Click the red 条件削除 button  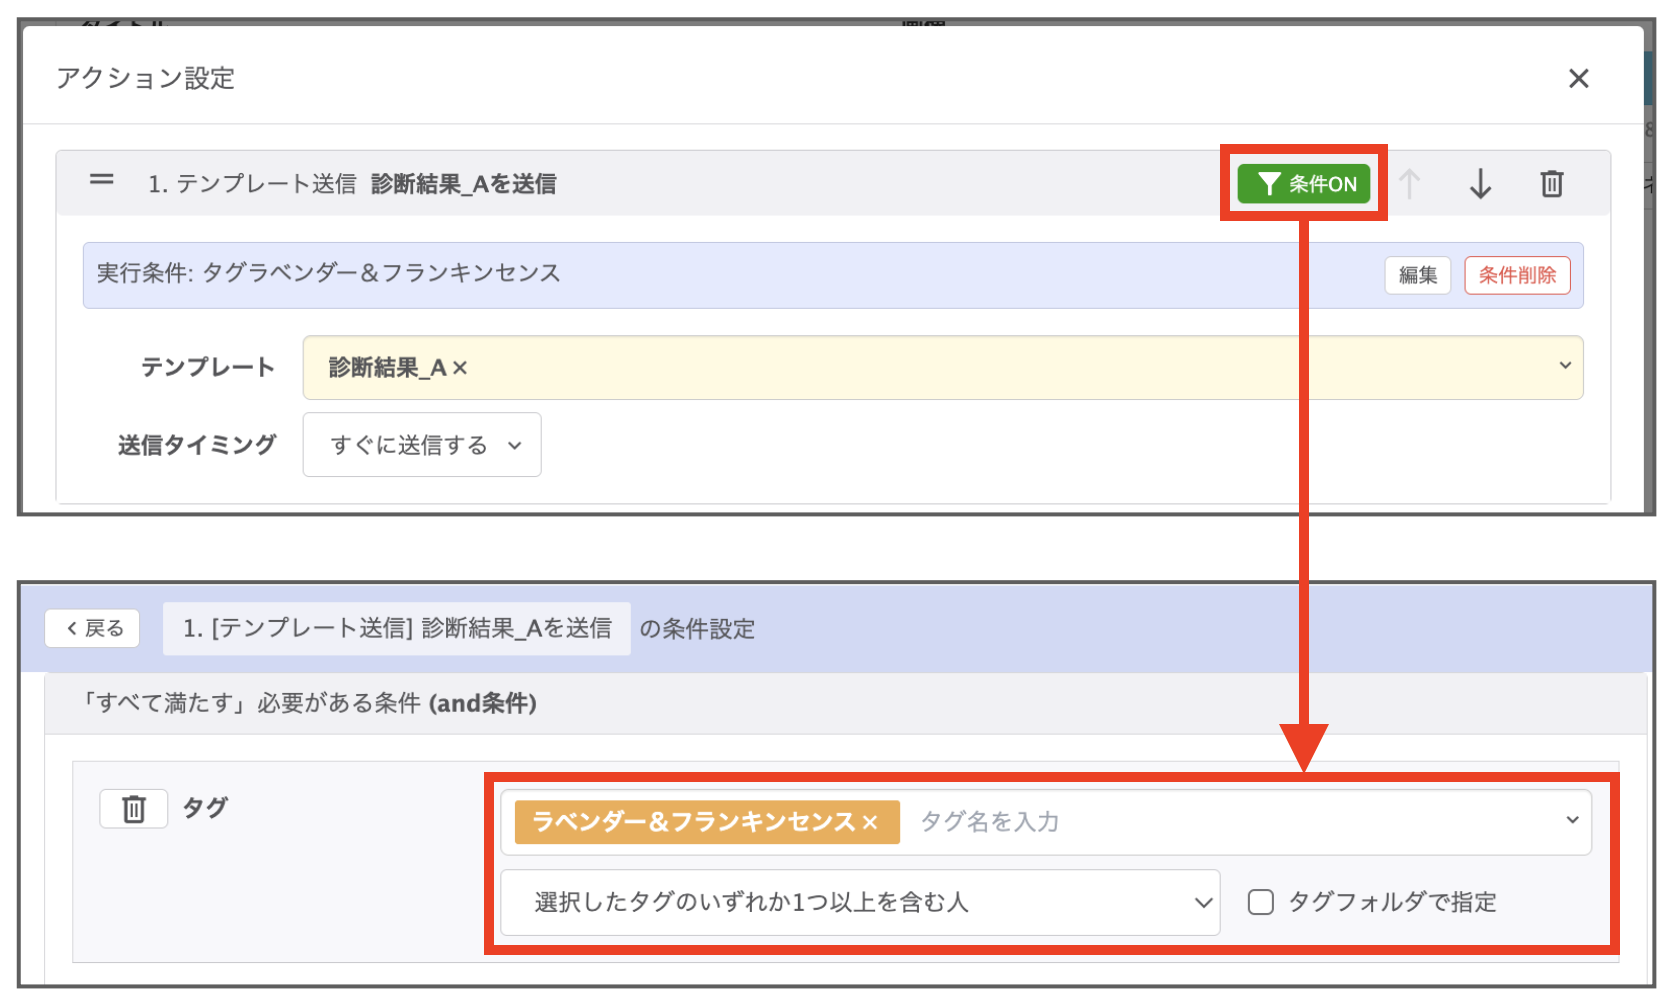1517,275
